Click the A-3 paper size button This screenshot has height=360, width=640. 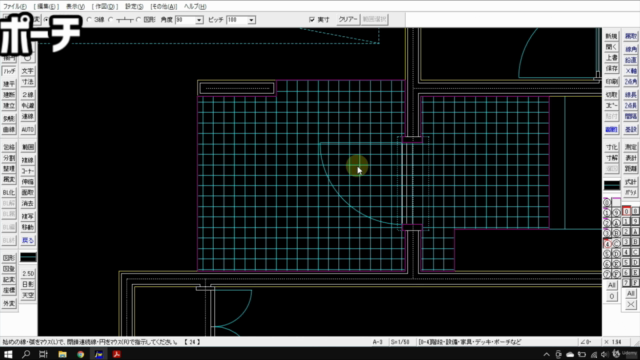(x=378, y=342)
